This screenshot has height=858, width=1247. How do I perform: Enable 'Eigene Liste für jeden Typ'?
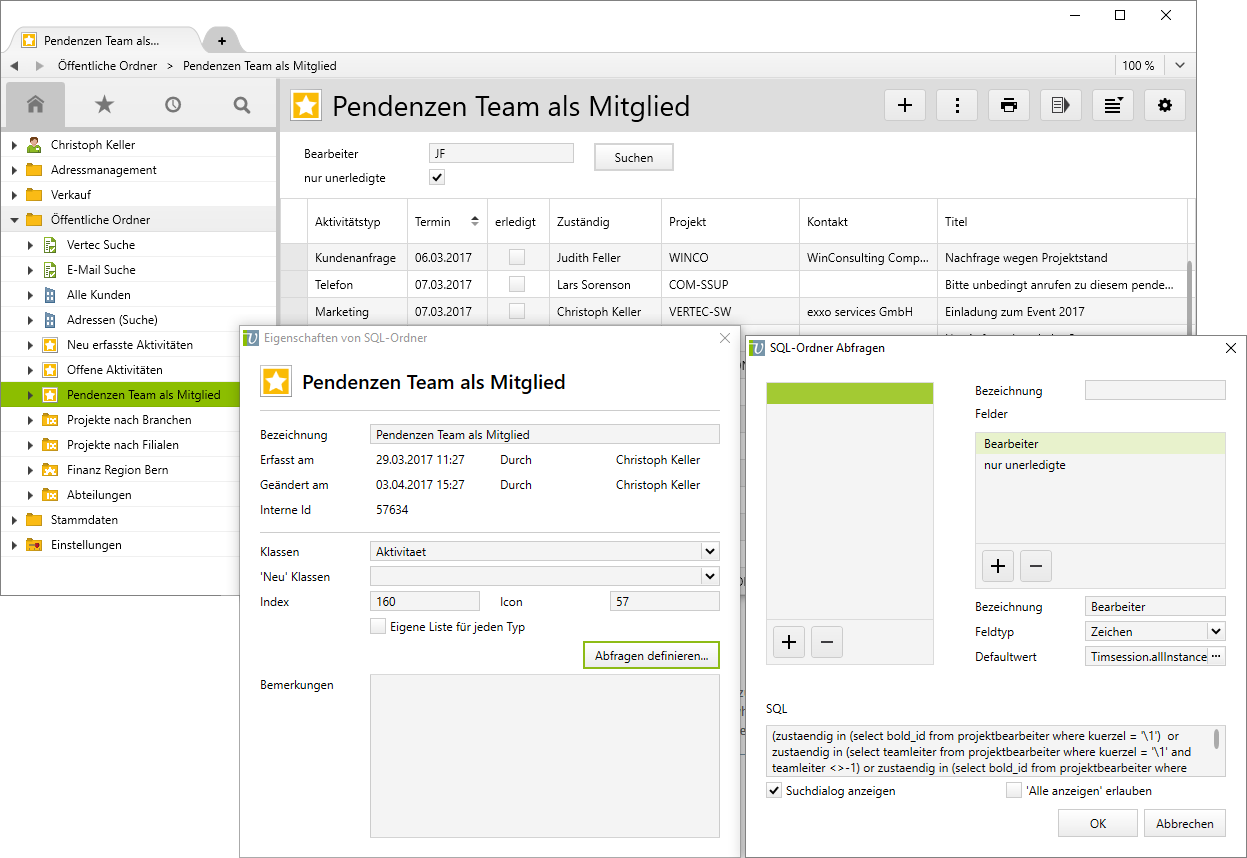pyautogui.click(x=378, y=627)
